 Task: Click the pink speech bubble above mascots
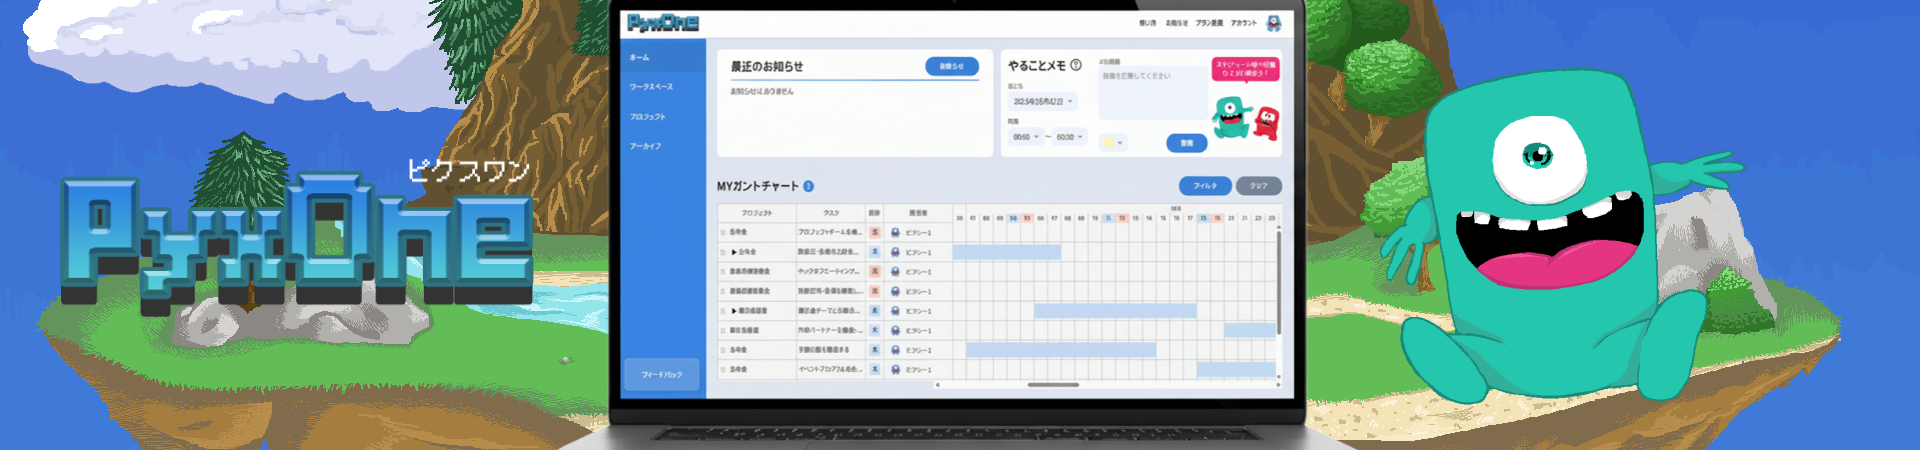pos(1245,69)
